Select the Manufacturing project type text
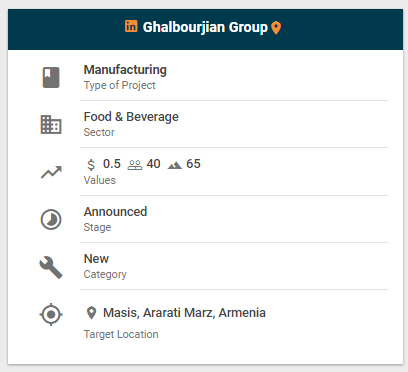 [x=125, y=70]
